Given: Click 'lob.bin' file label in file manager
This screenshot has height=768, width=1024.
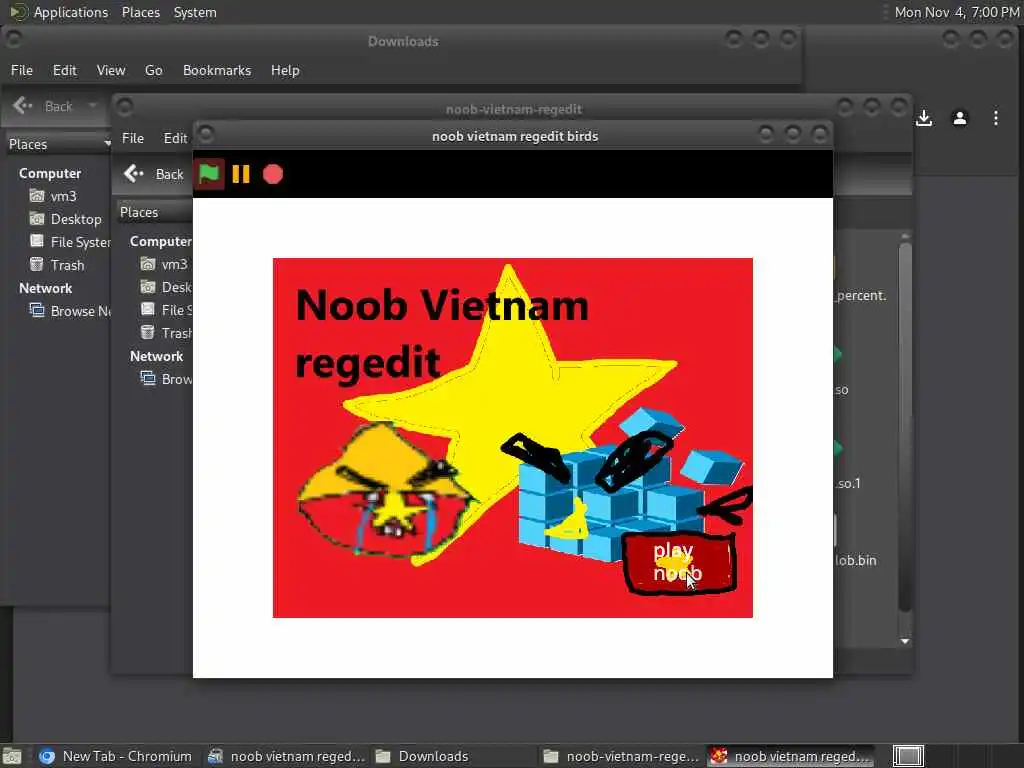Looking at the screenshot, I should [x=856, y=560].
